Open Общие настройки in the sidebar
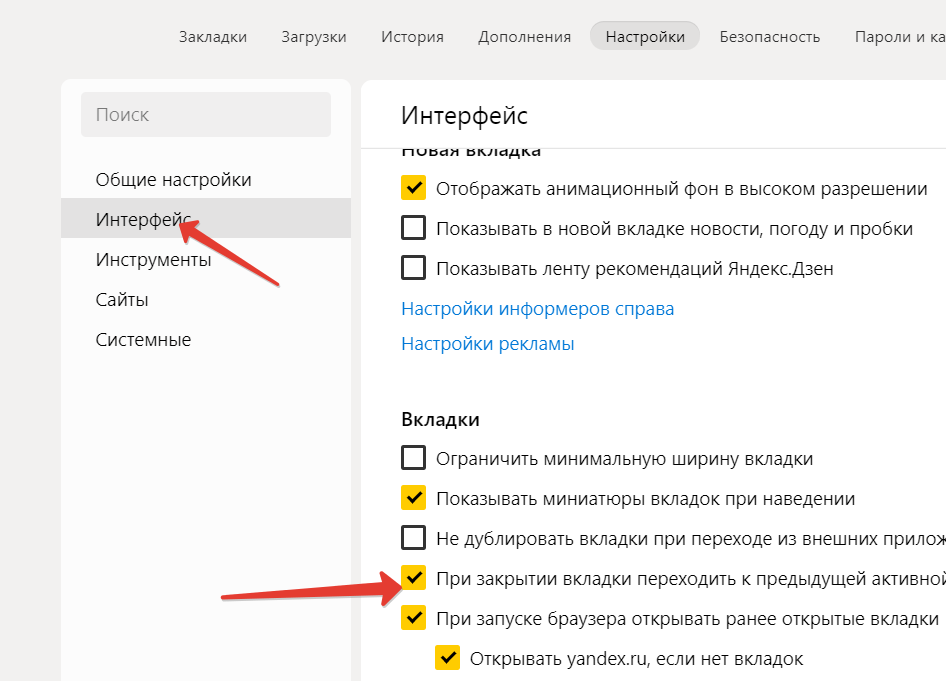The height and width of the screenshot is (681, 946). click(173, 180)
